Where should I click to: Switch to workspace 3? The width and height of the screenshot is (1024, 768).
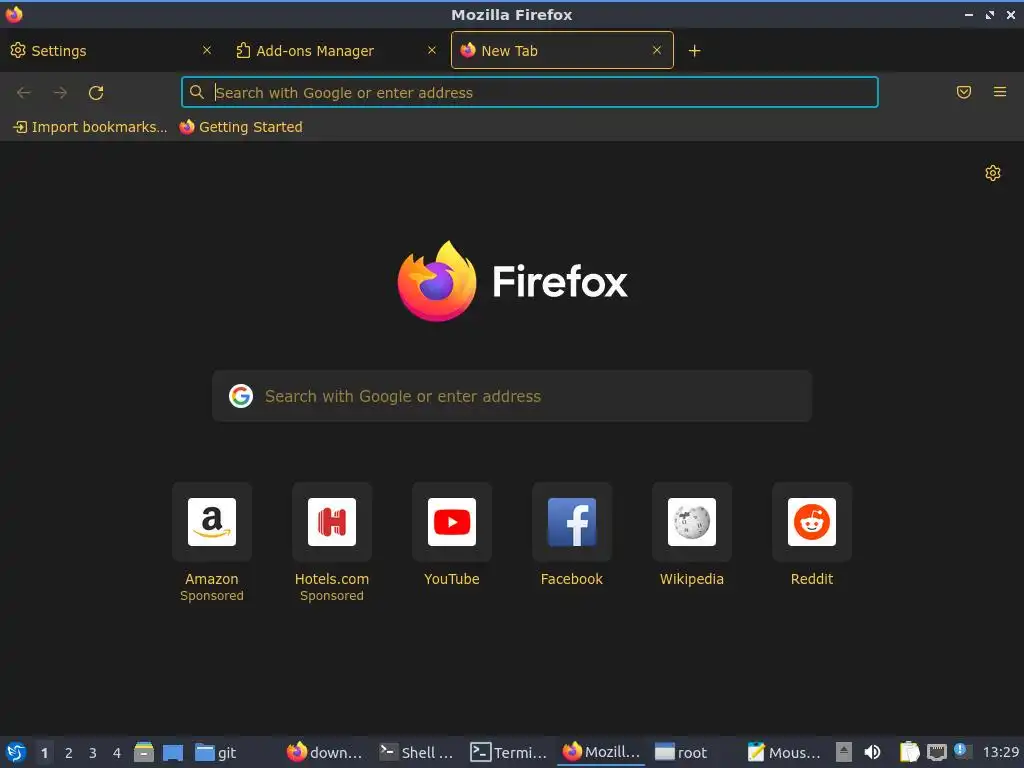point(93,753)
